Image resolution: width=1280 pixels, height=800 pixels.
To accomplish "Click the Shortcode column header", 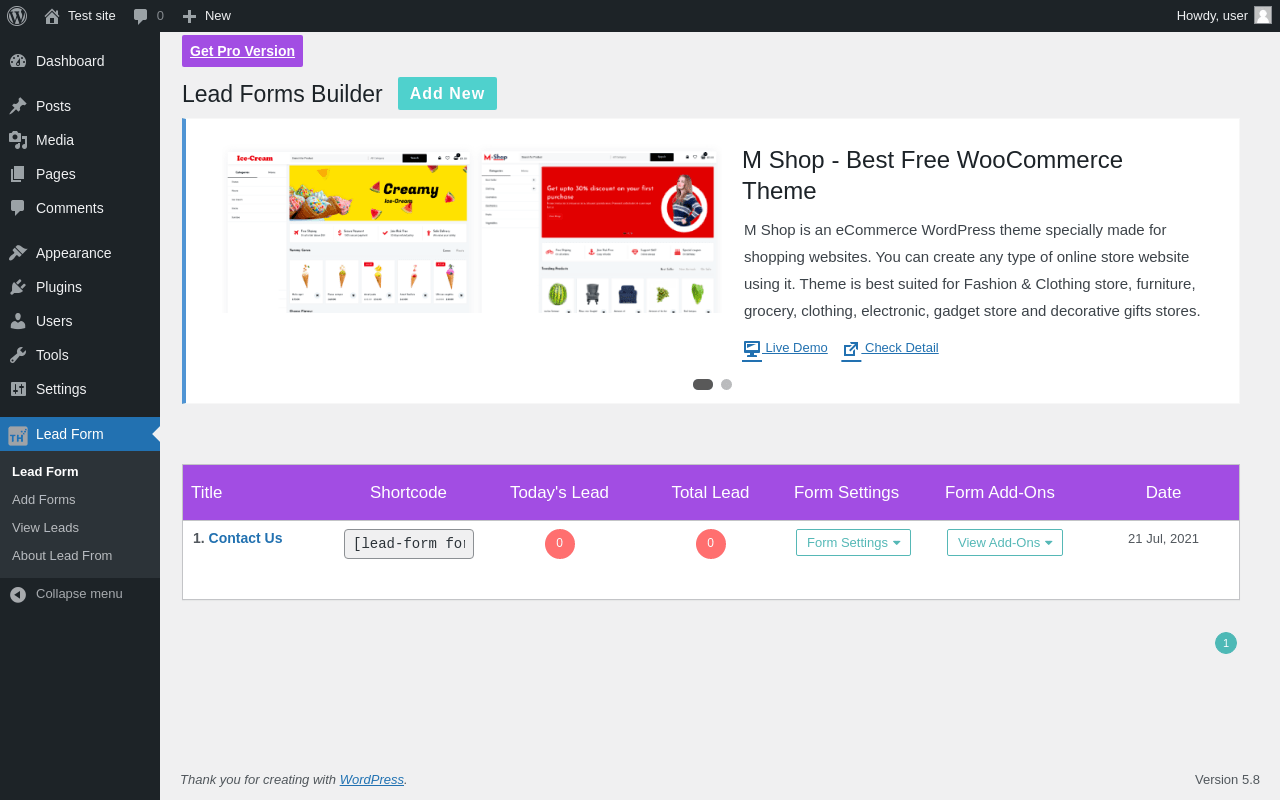I will click(408, 493).
